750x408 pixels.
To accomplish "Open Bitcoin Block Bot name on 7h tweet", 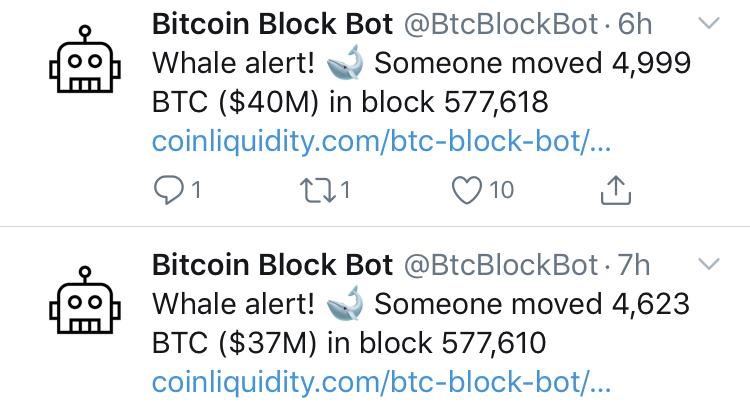I will pos(272,265).
